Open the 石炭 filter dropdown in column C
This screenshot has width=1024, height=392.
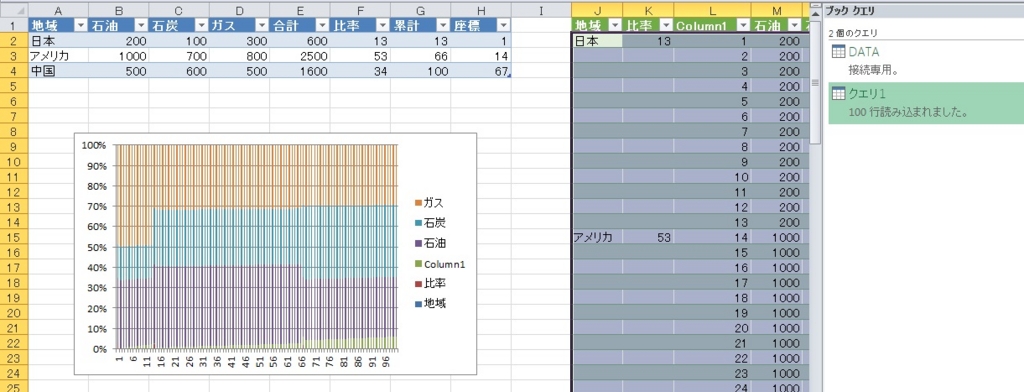[201, 25]
